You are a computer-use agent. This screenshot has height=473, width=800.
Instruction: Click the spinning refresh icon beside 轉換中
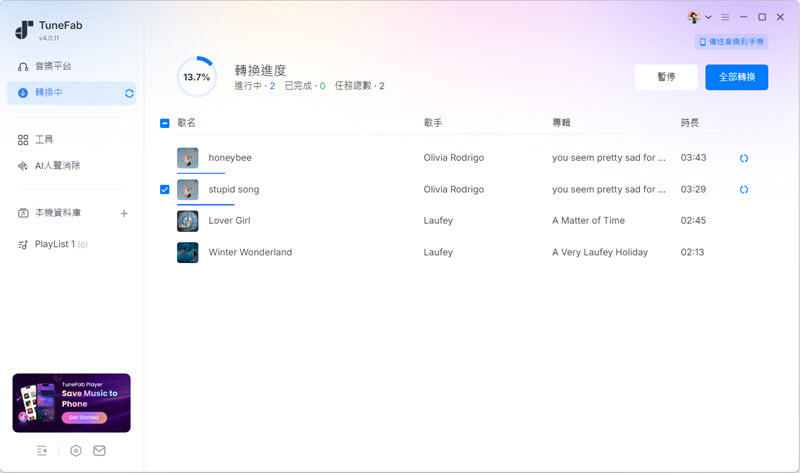(129, 93)
